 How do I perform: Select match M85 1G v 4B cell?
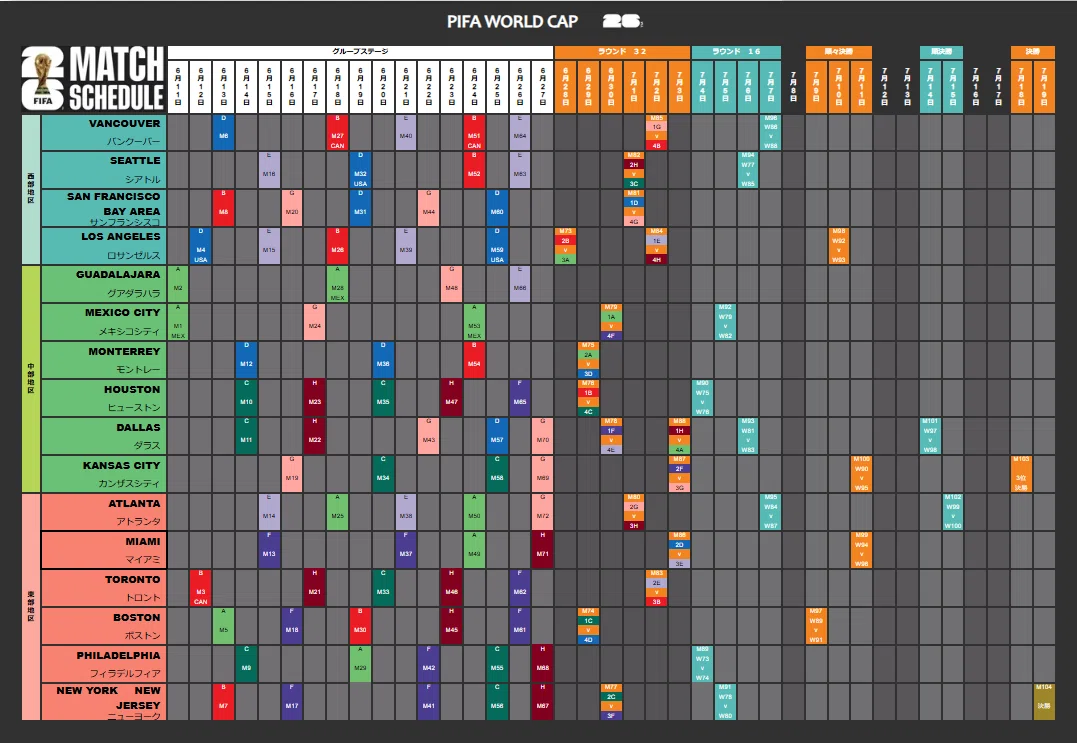point(657,133)
